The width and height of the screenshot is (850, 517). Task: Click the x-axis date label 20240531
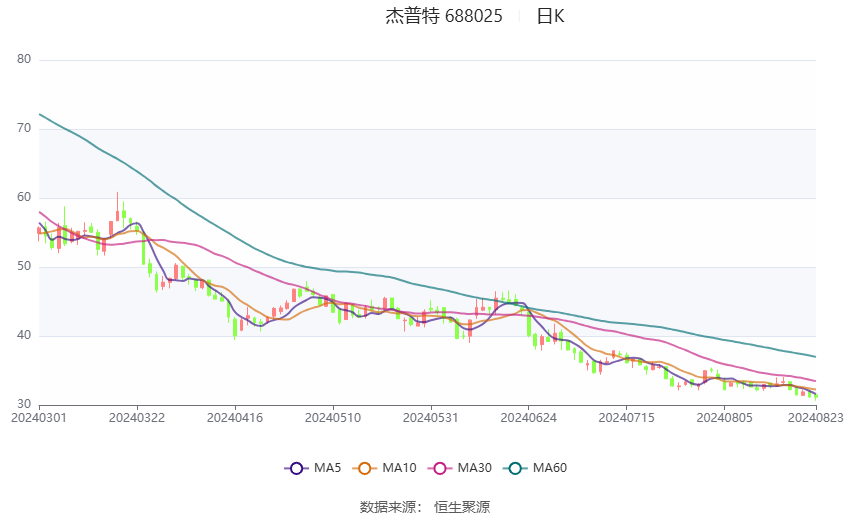point(430,418)
